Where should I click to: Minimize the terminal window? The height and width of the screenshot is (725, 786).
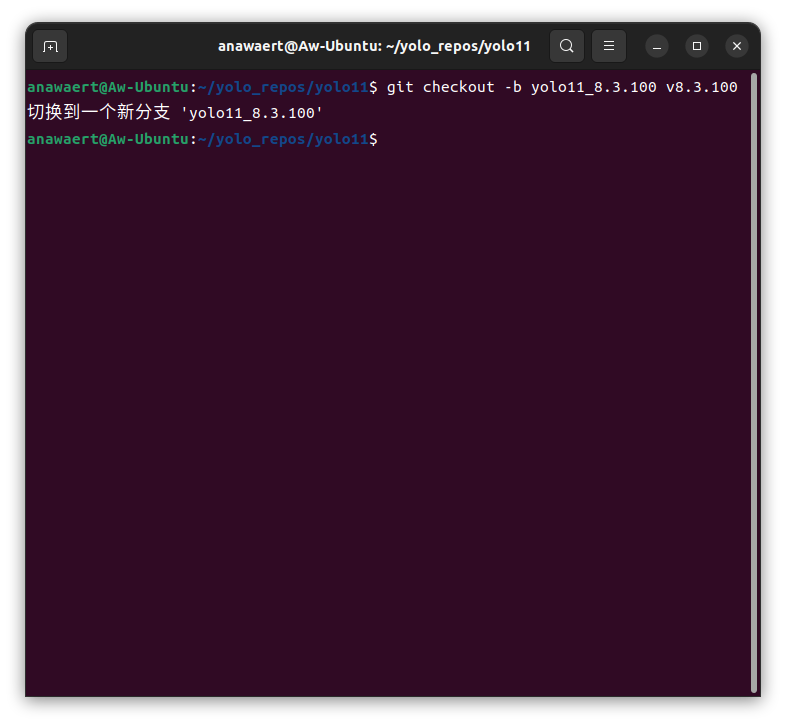(x=656, y=46)
